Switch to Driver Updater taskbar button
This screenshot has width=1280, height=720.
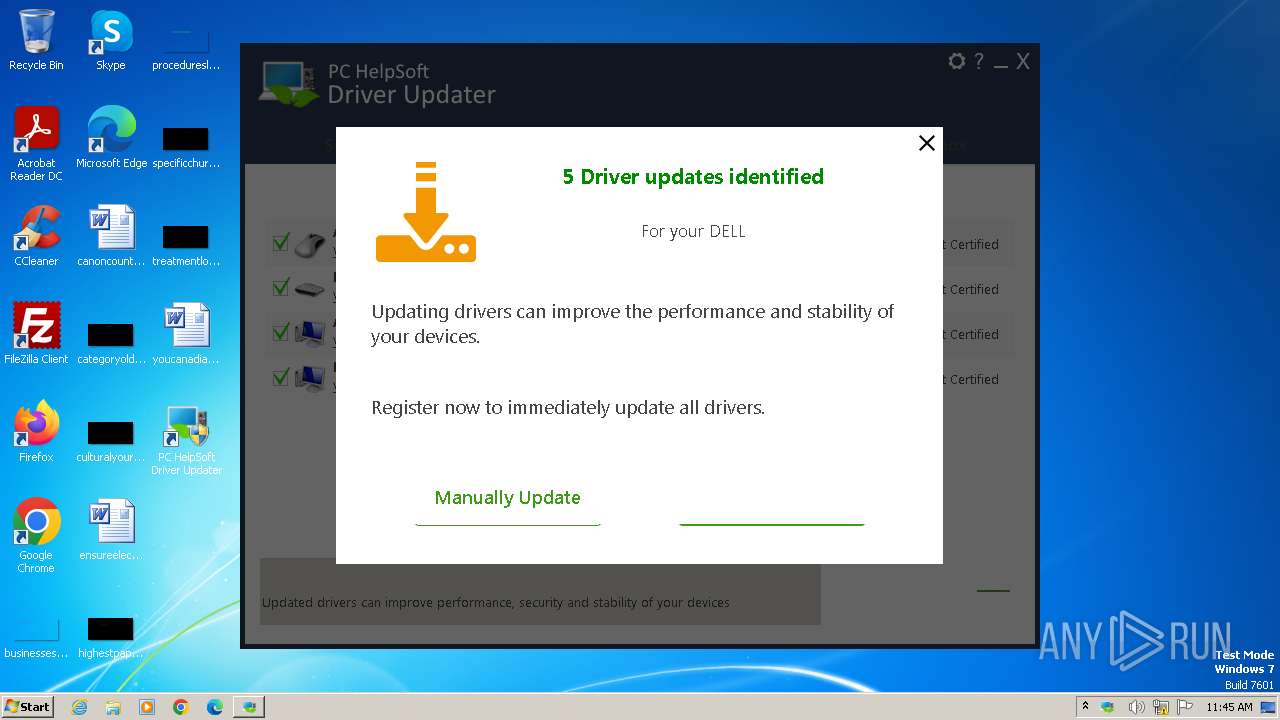click(x=249, y=707)
